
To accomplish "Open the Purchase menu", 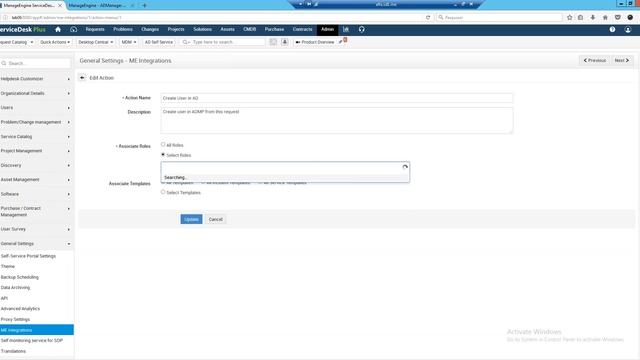I will point(274,29).
